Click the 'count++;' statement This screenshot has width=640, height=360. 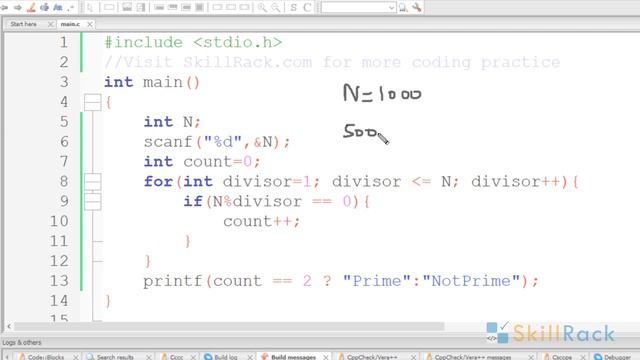[262, 222]
